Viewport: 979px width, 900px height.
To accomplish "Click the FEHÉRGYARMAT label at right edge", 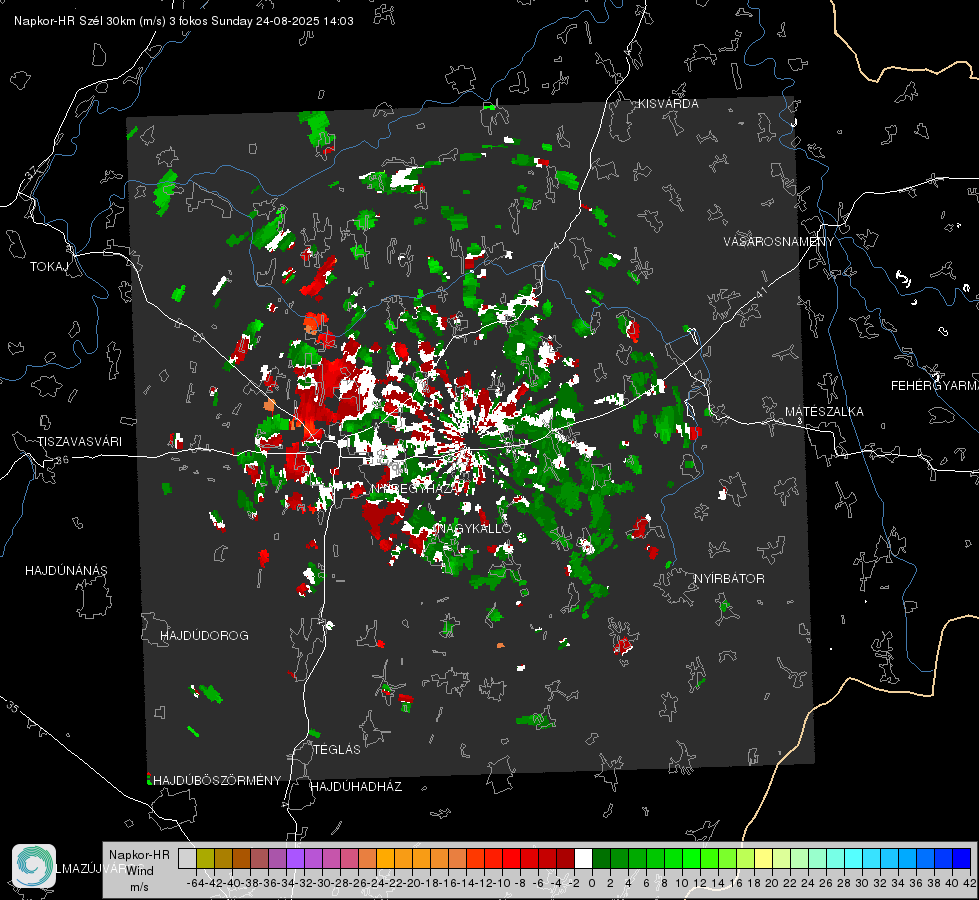I will click(x=935, y=386).
